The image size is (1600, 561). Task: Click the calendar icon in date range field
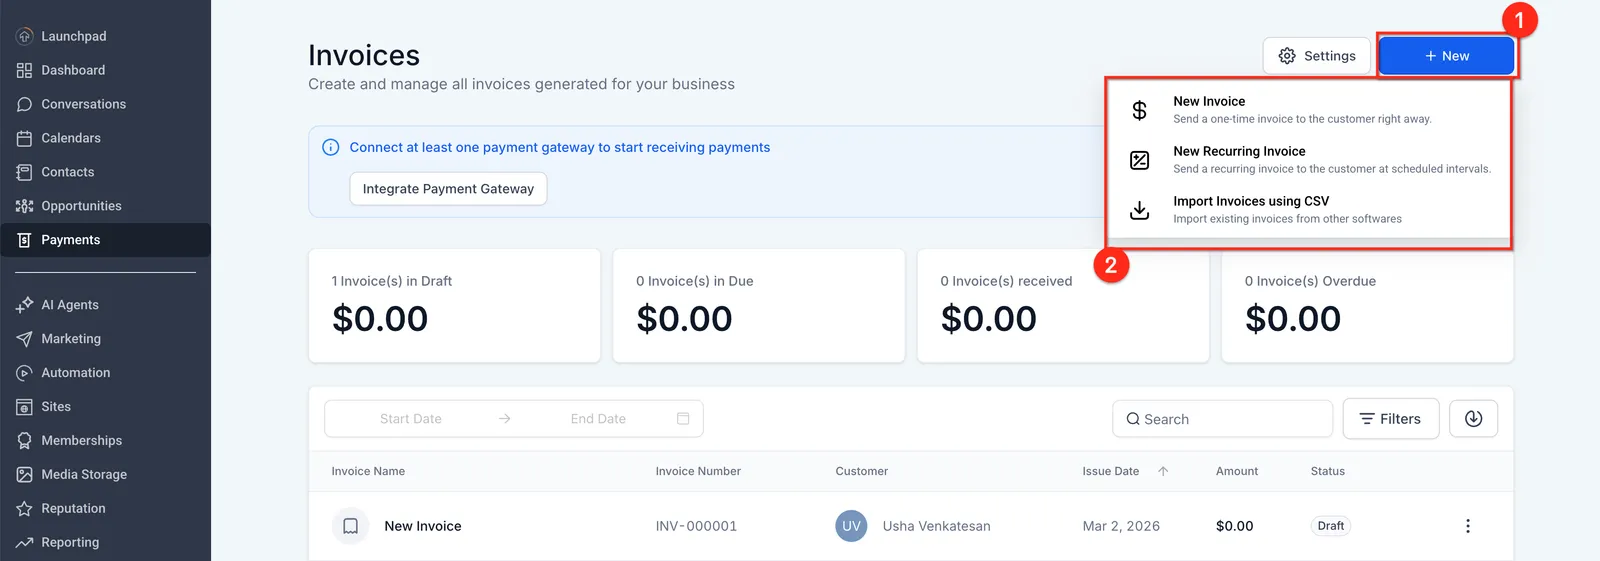click(x=683, y=419)
